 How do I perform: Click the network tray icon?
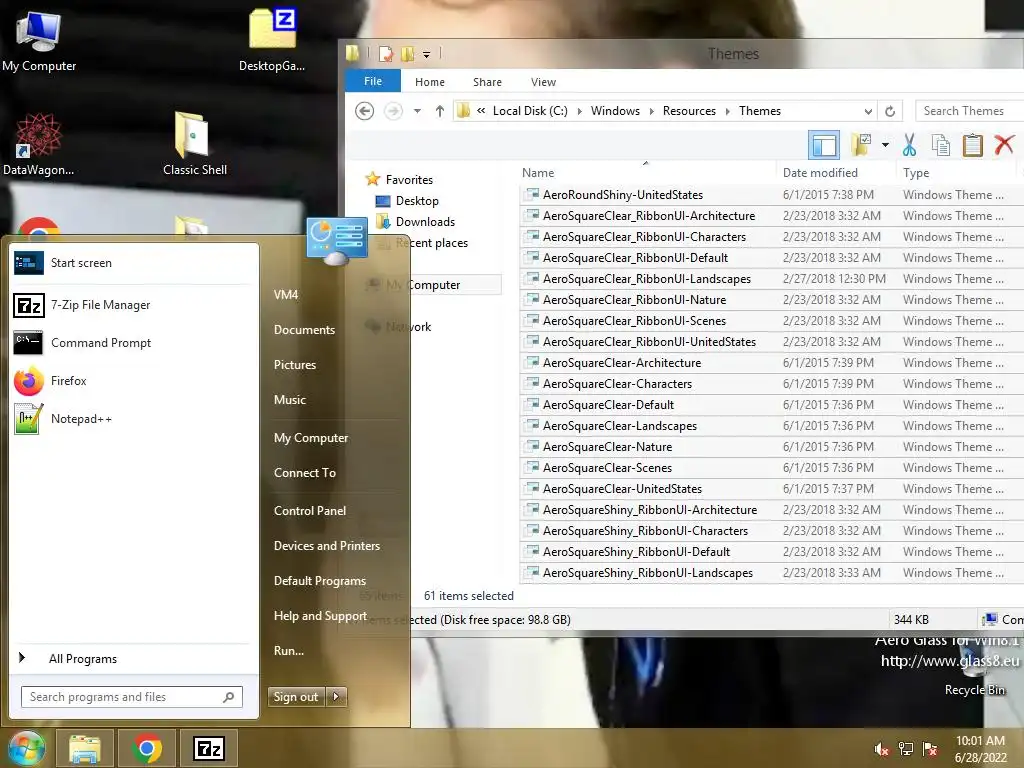[906, 749]
